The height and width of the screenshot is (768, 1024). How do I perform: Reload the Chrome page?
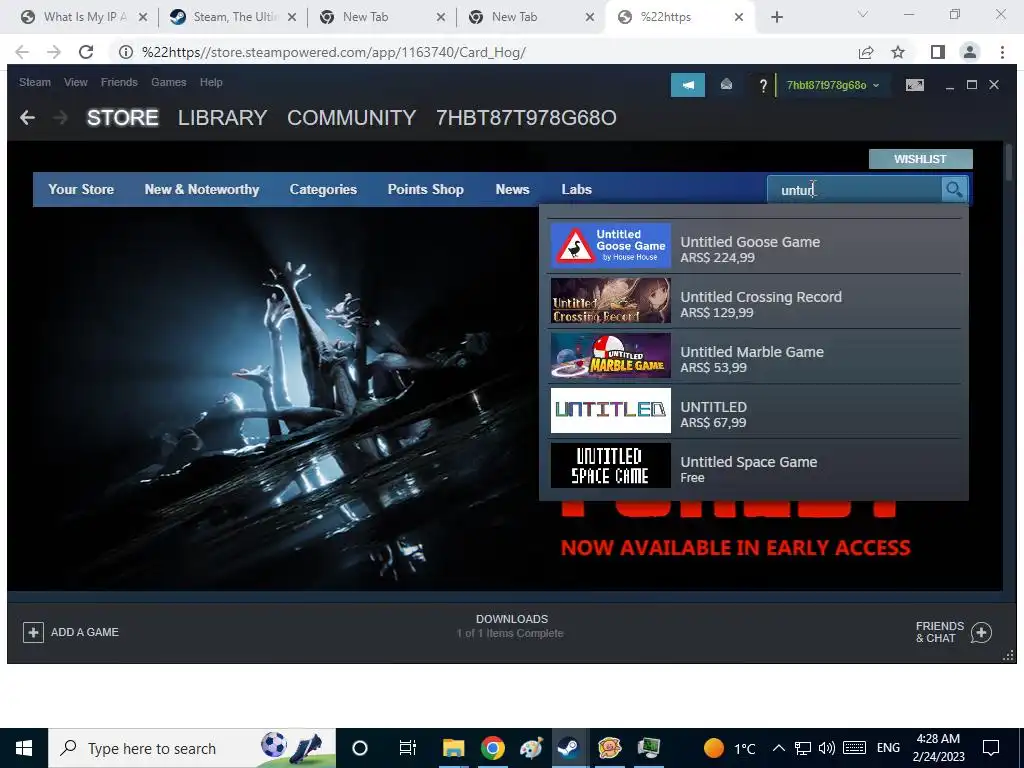pyautogui.click(x=86, y=52)
